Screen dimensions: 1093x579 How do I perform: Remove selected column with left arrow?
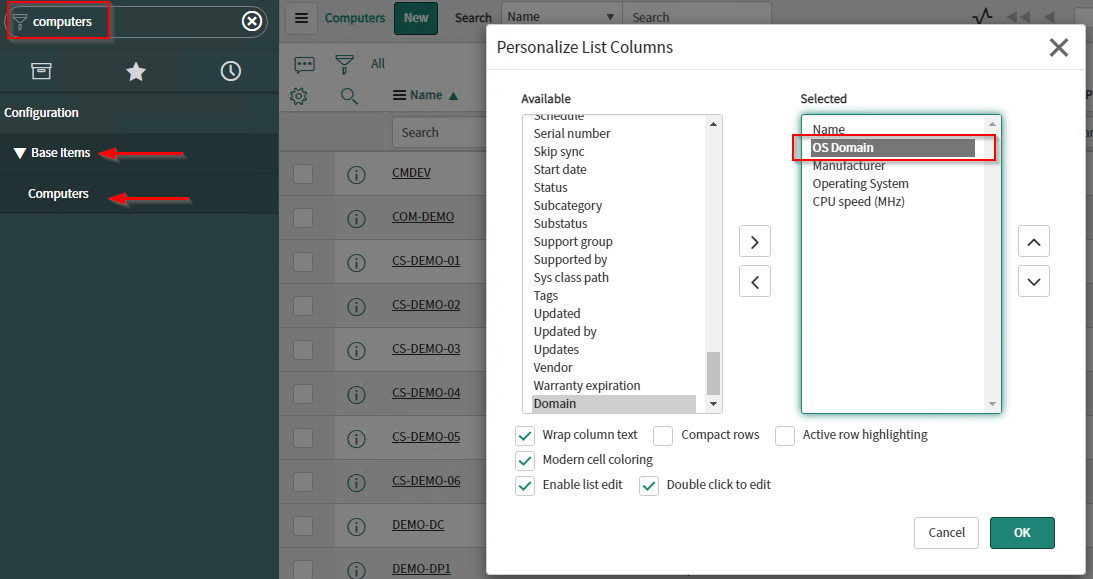[x=755, y=281]
